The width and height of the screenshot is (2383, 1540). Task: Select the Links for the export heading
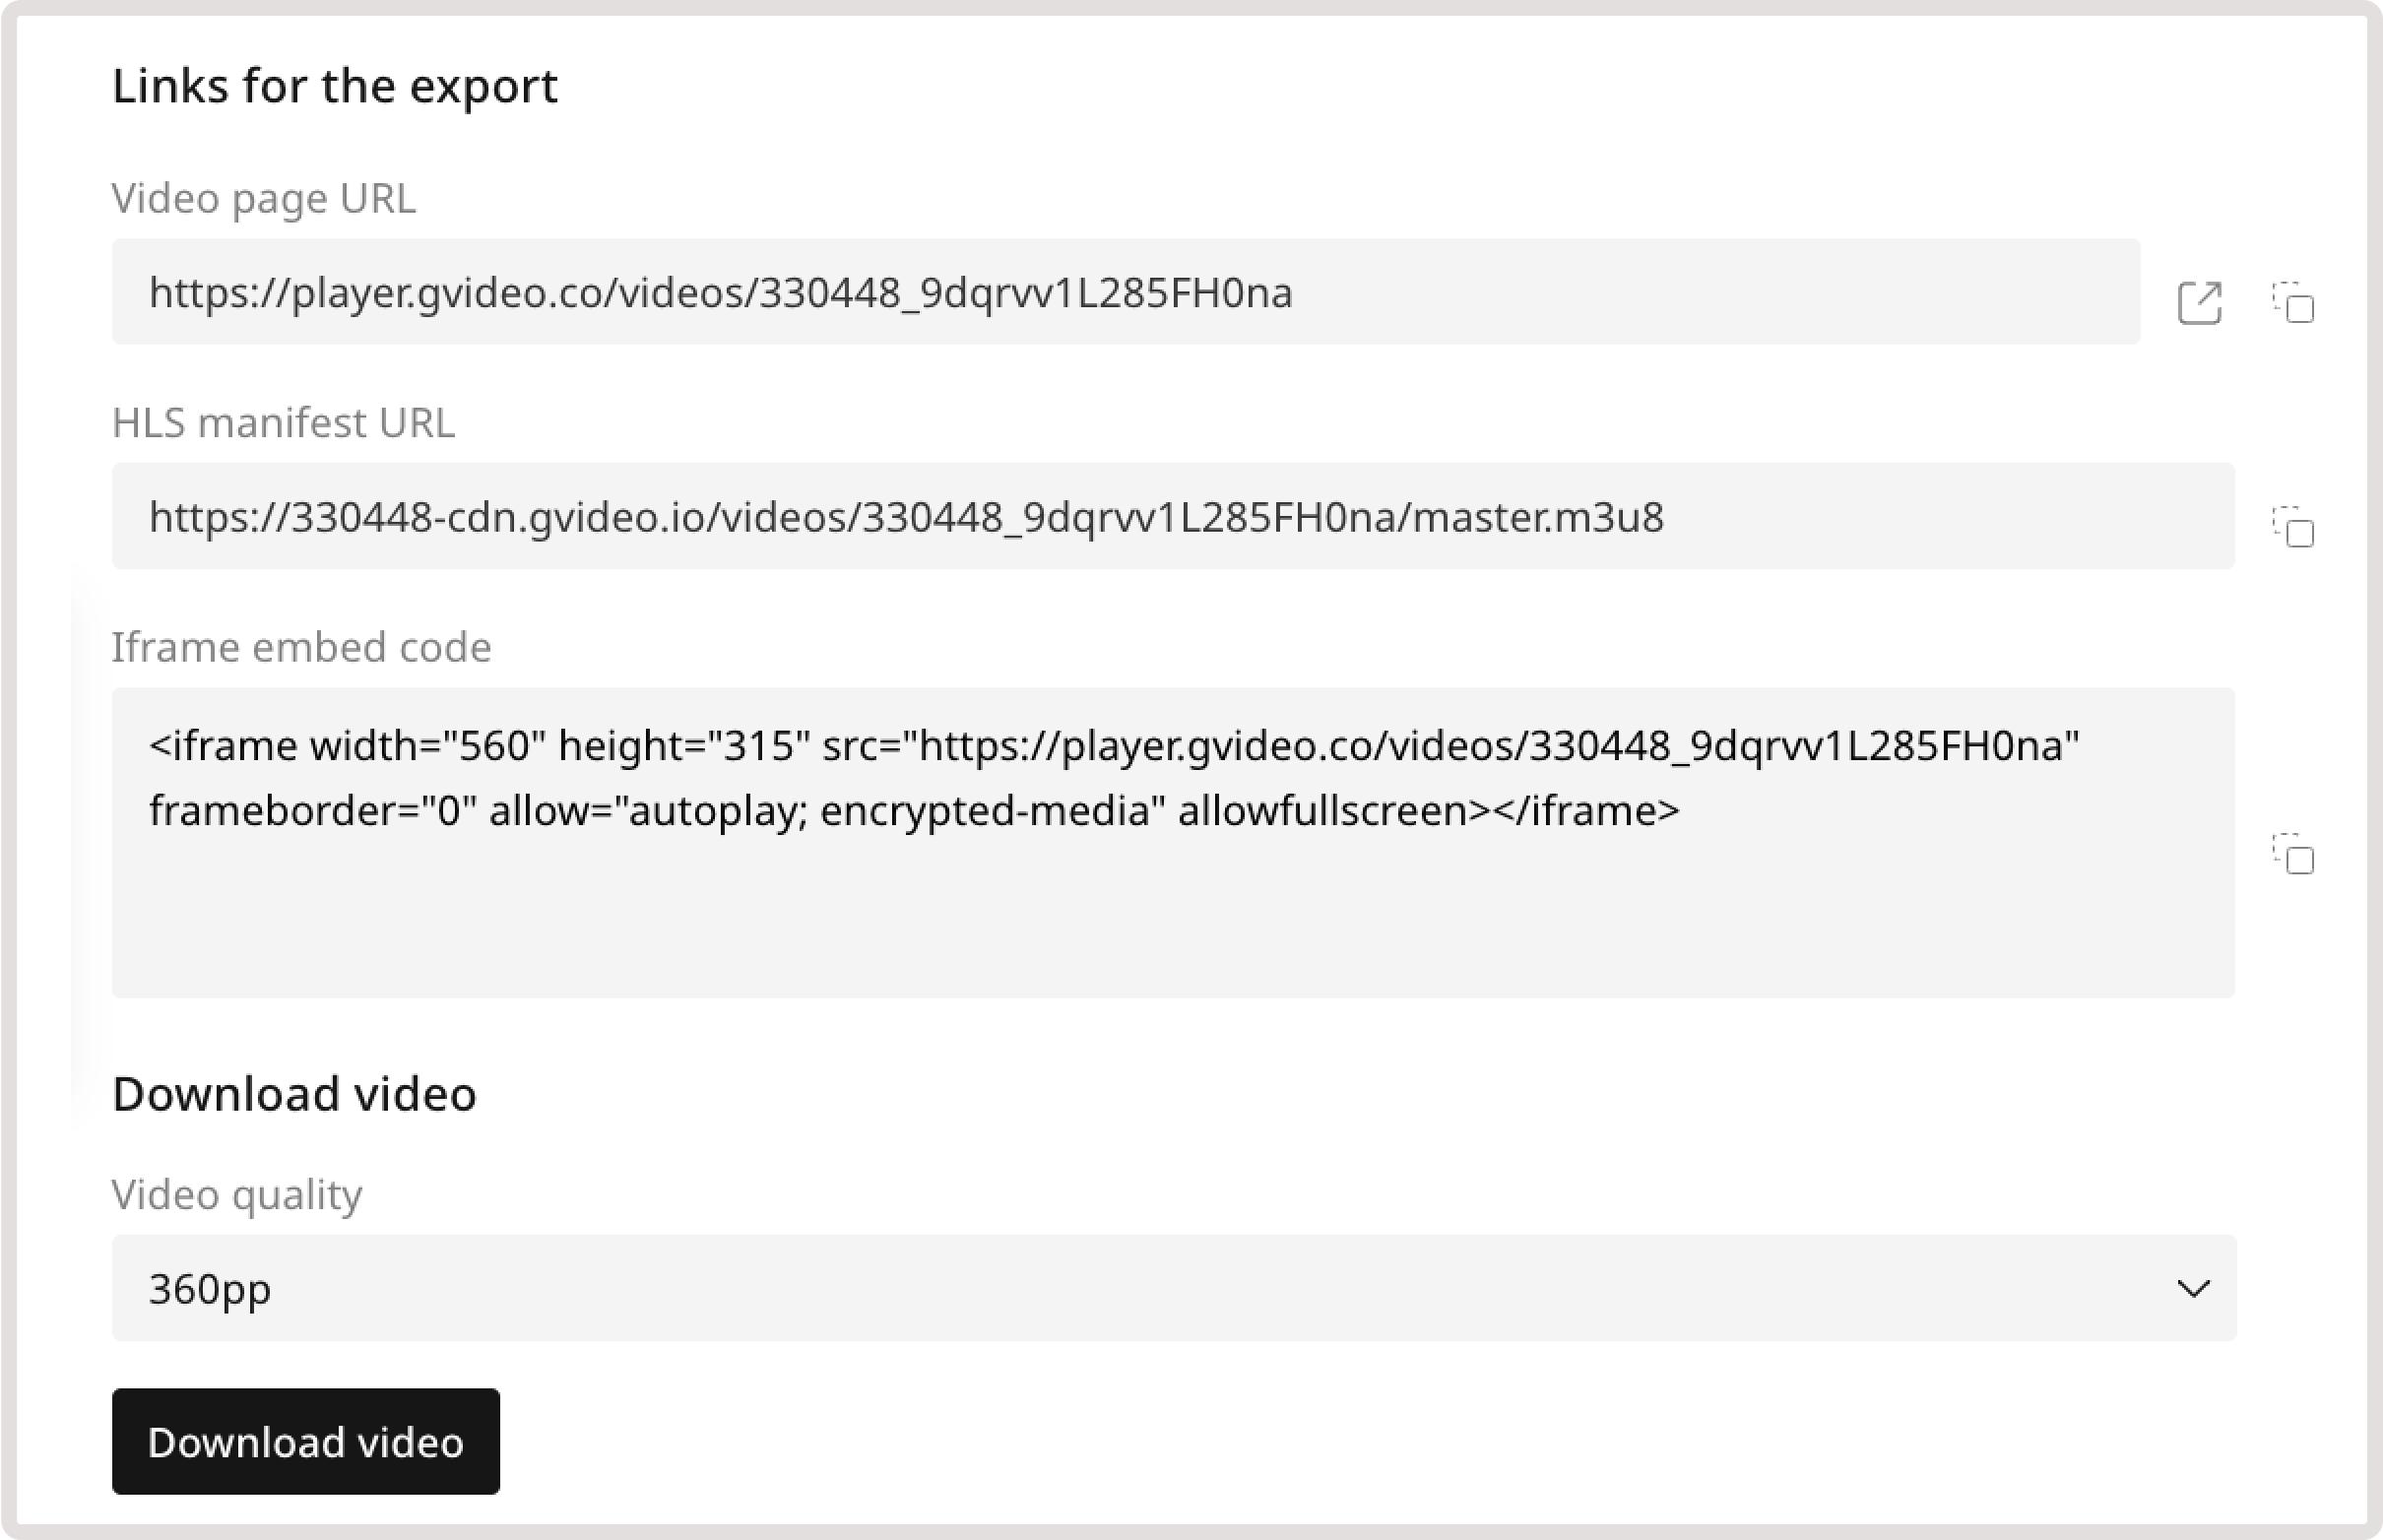coord(335,86)
